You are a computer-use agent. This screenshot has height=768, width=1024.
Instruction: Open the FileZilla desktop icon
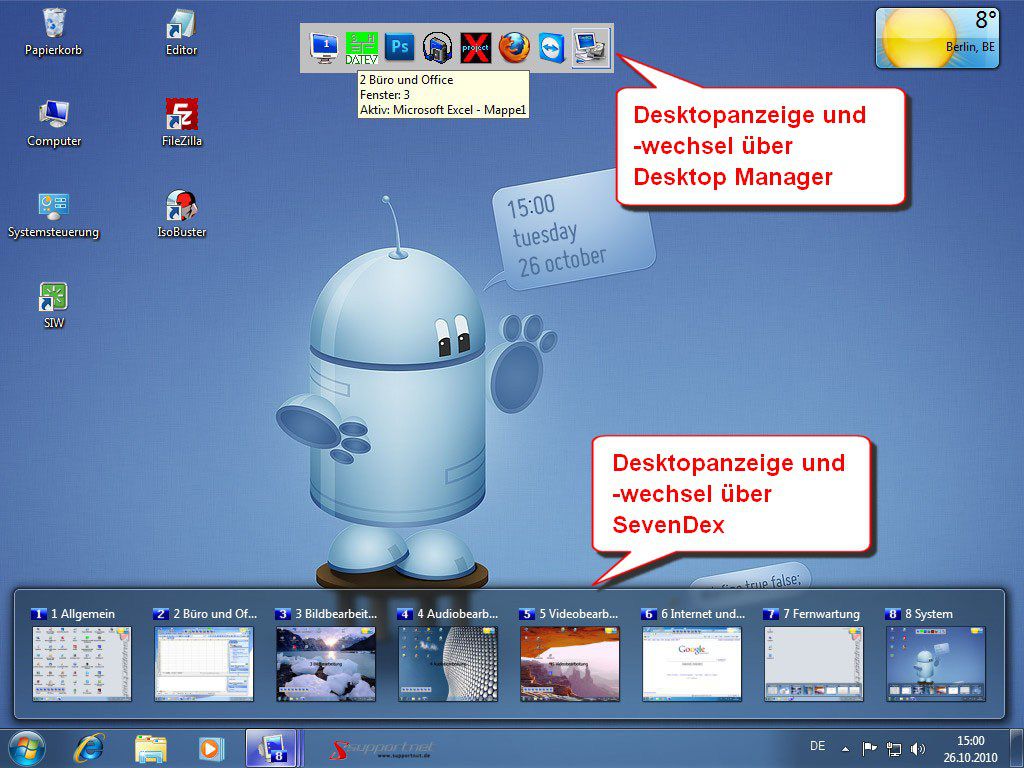coord(180,110)
